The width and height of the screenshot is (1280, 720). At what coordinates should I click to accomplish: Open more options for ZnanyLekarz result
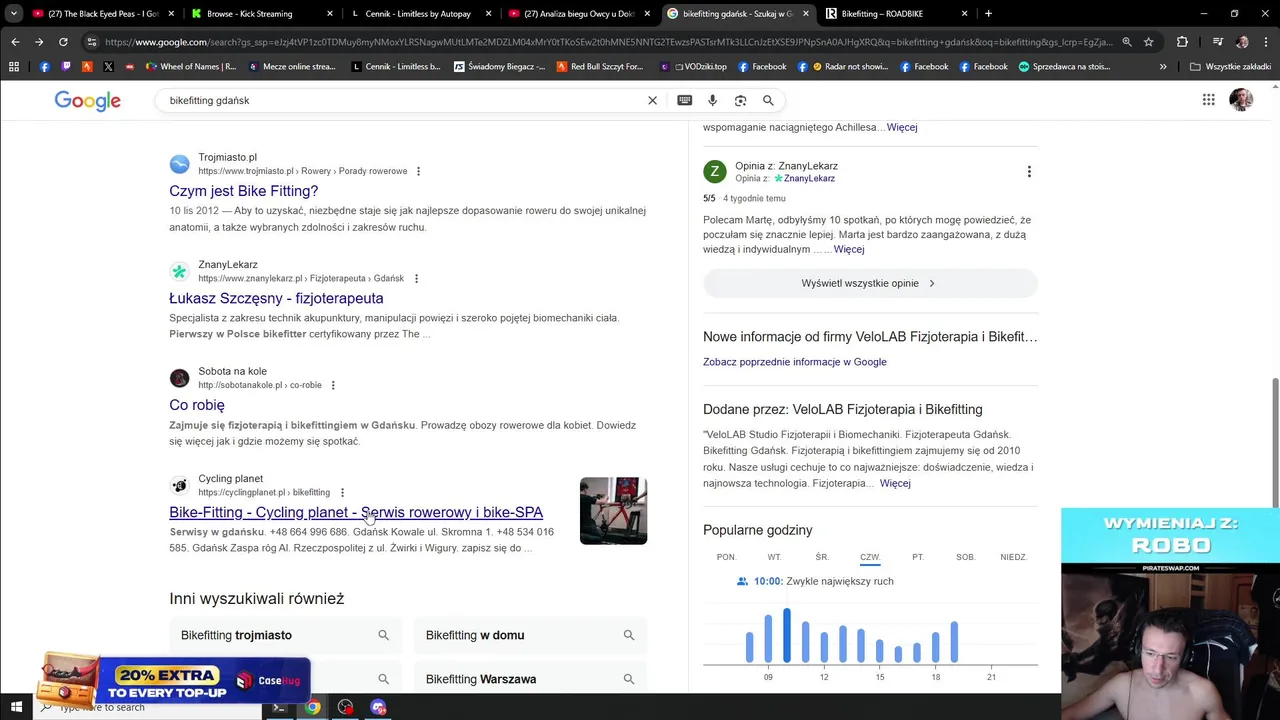click(x=416, y=278)
